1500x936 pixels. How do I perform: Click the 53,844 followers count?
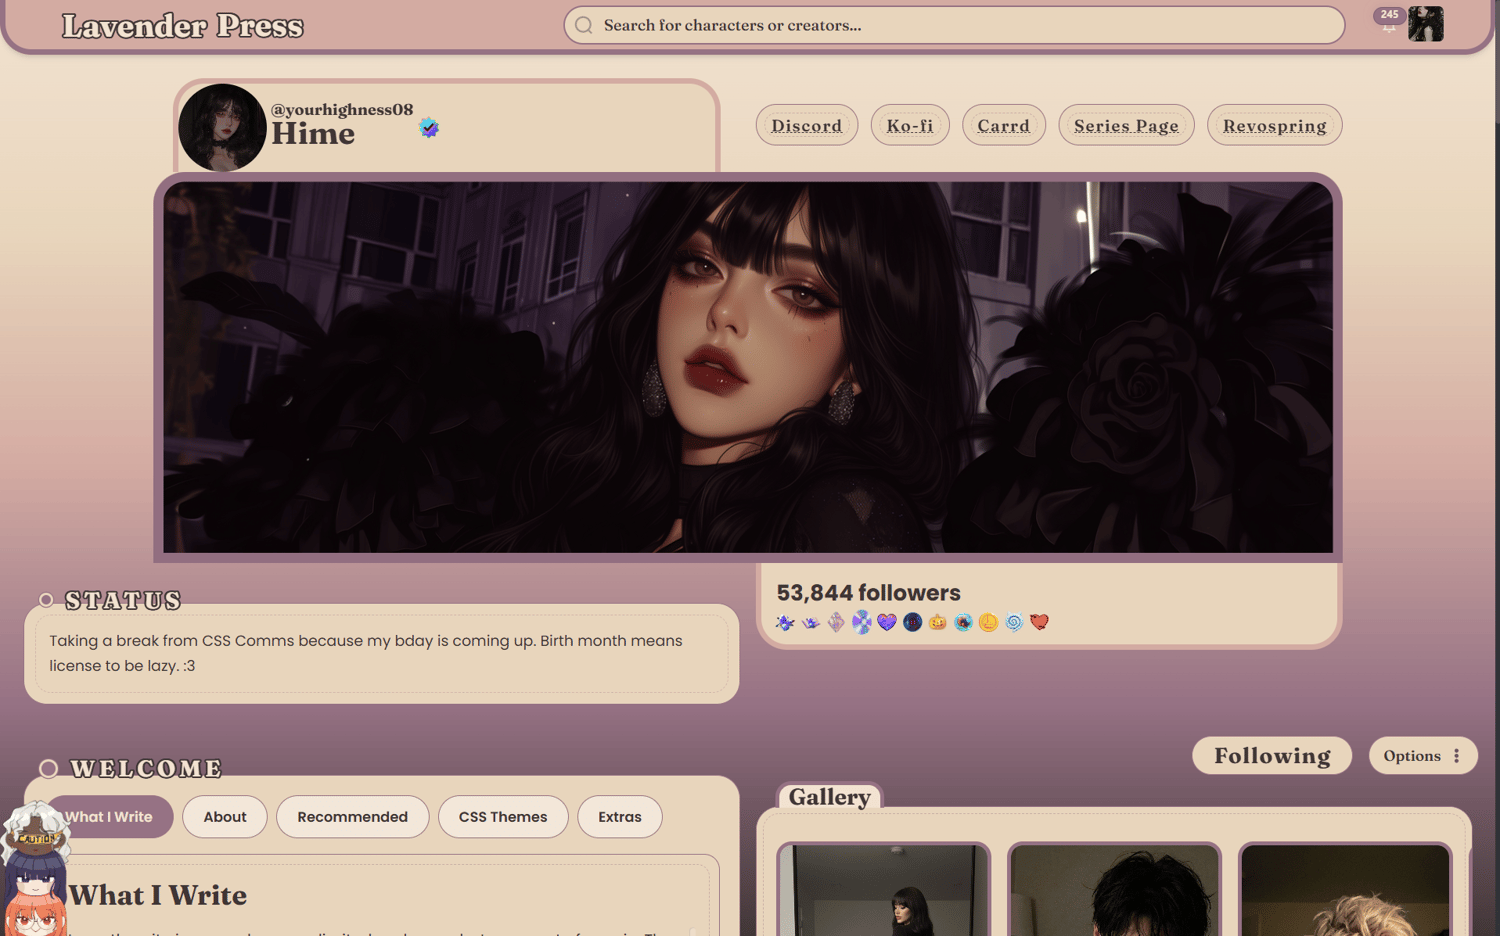coord(869,593)
